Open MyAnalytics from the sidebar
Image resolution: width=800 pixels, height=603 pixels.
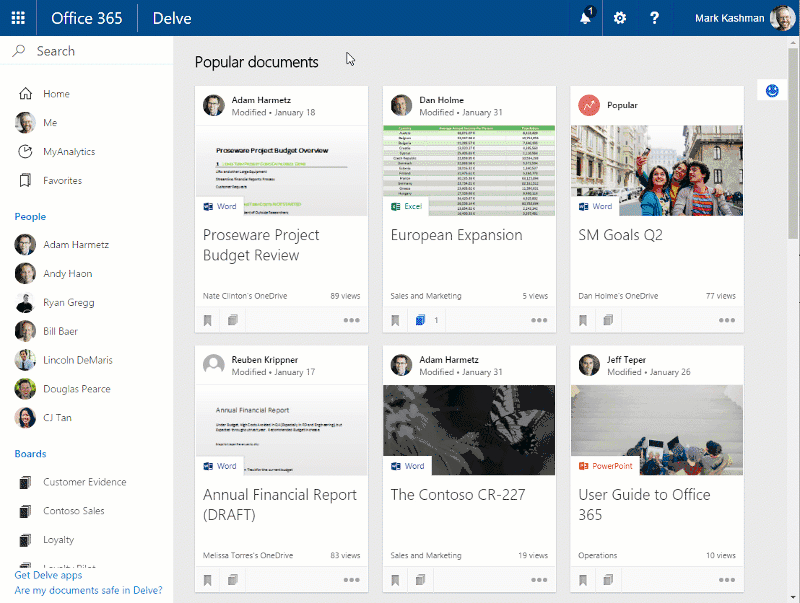(69, 152)
